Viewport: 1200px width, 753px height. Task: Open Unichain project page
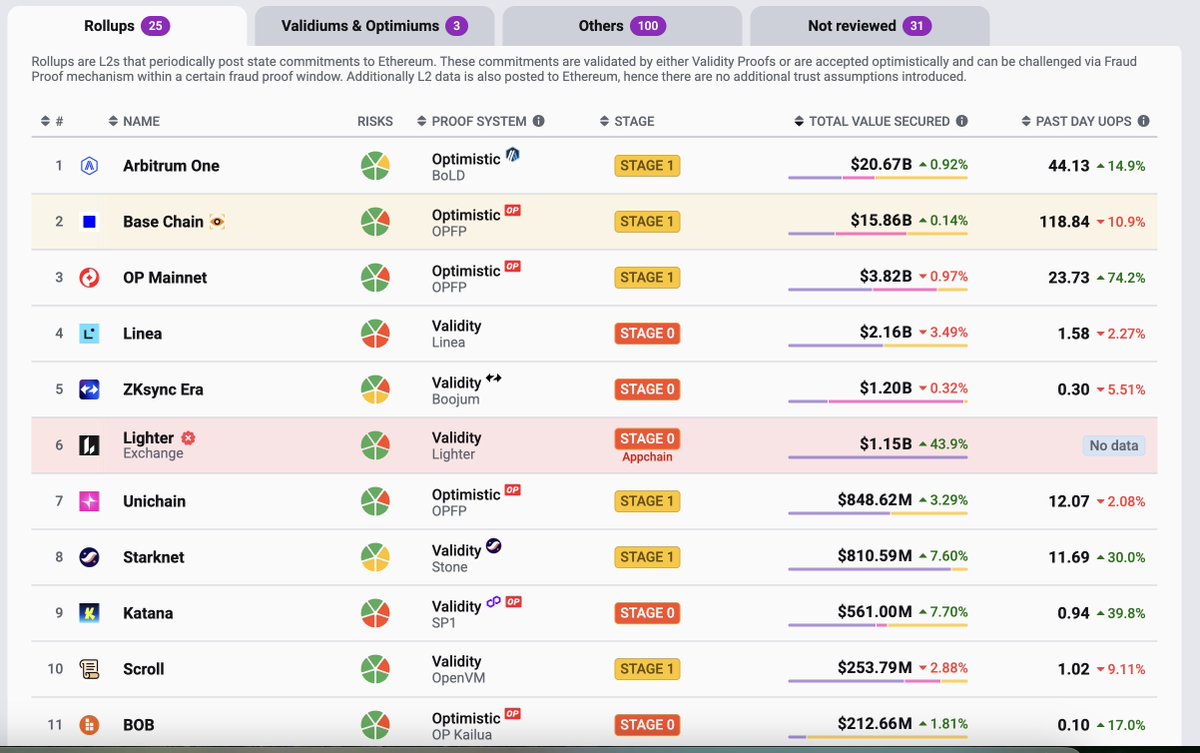coord(154,502)
